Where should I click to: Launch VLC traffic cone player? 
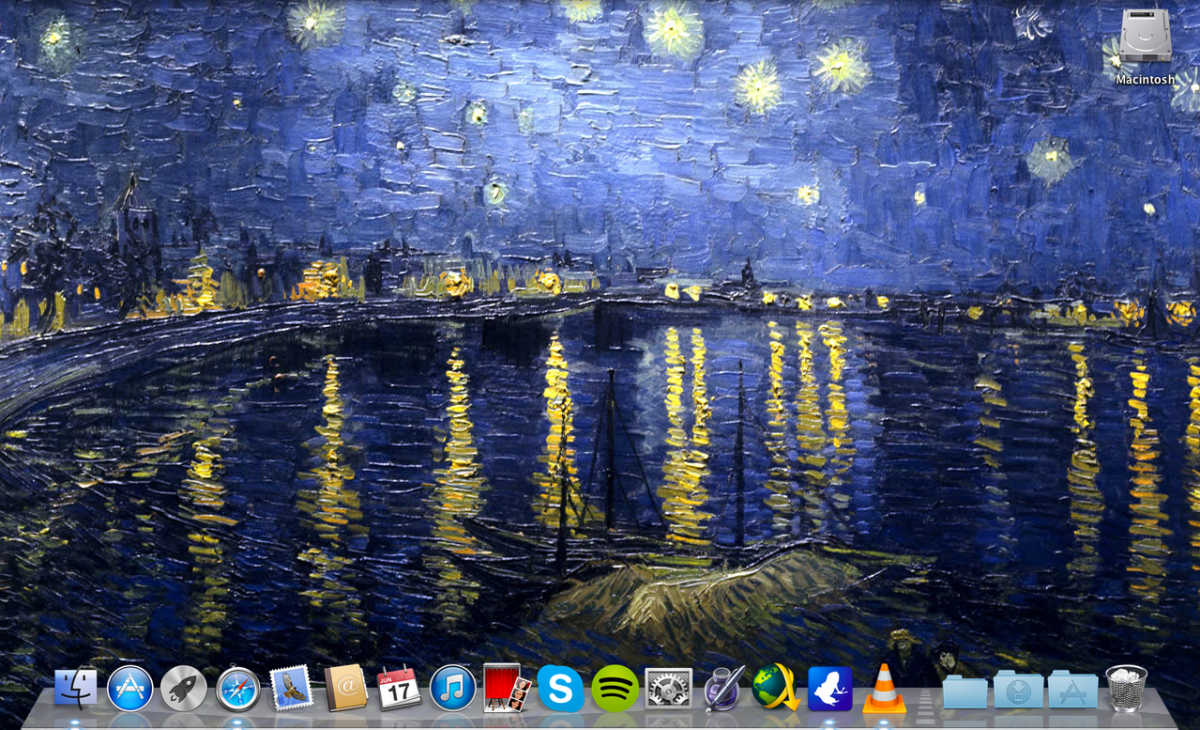point(884,688)
